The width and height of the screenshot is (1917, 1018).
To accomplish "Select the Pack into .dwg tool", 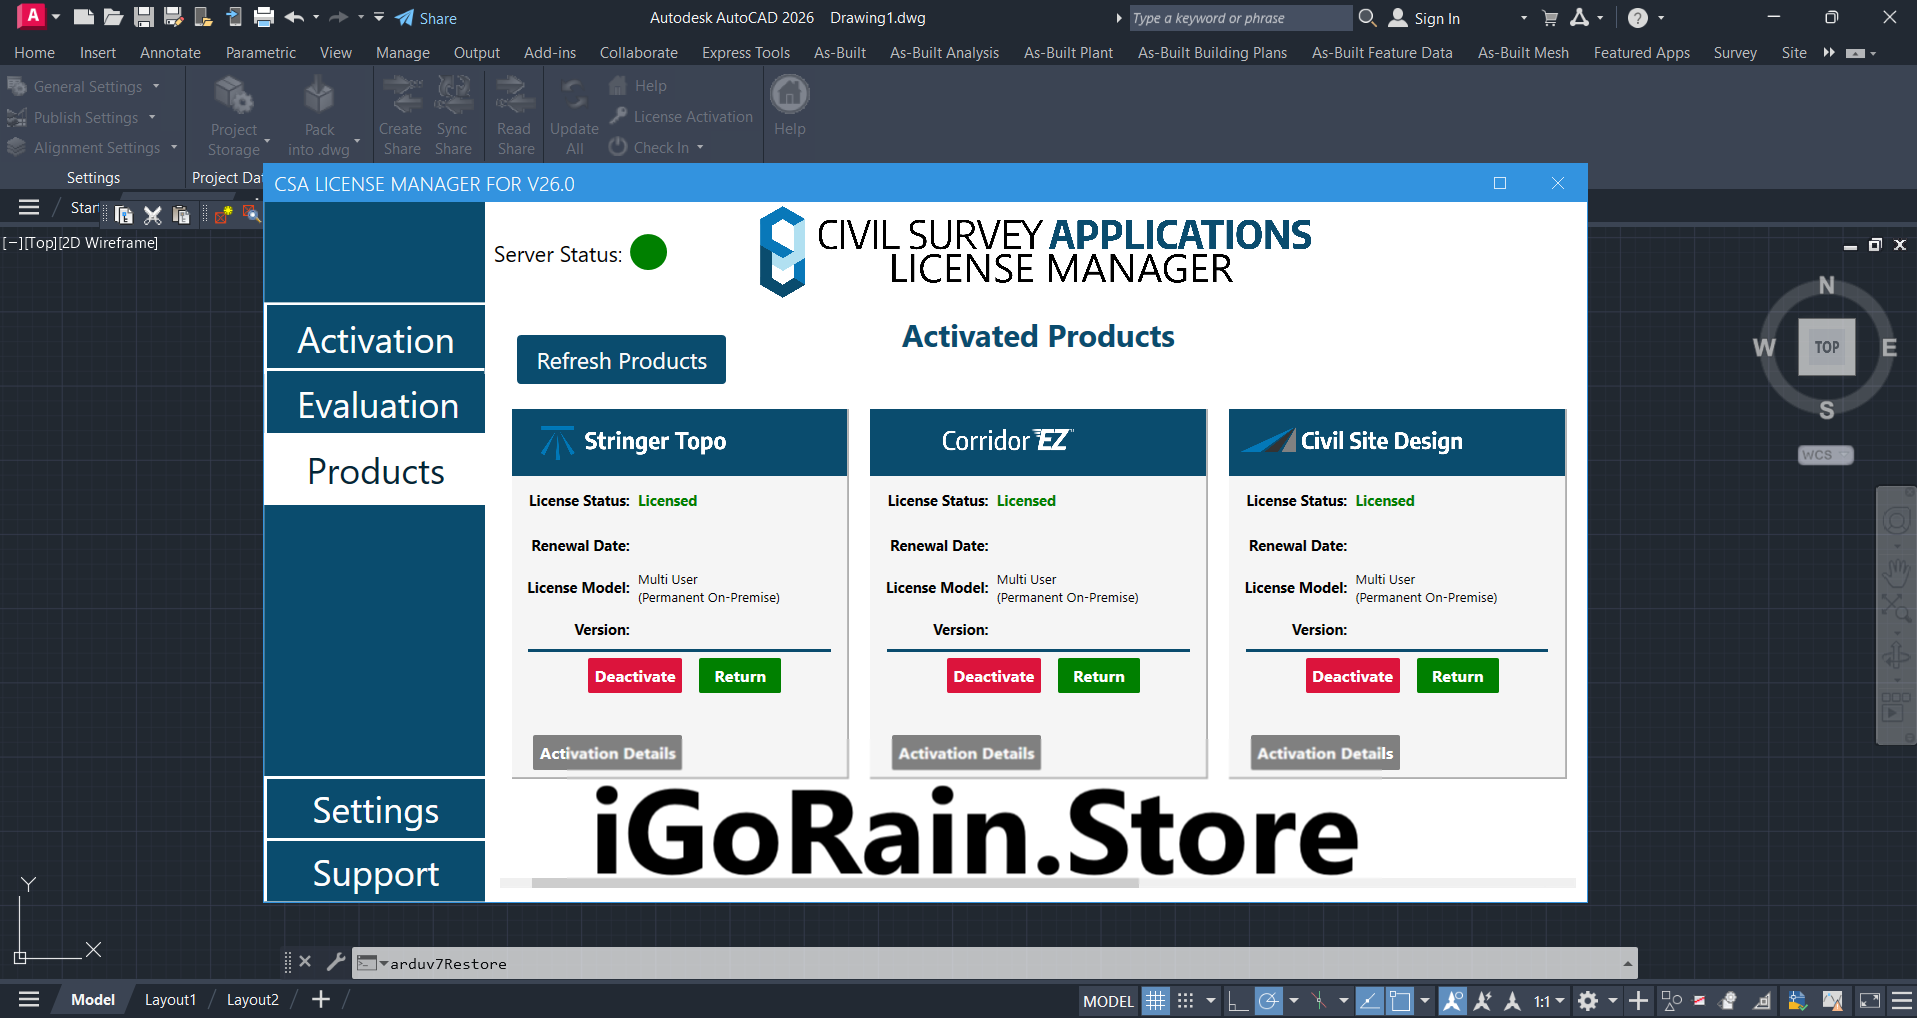I will 319,113.
